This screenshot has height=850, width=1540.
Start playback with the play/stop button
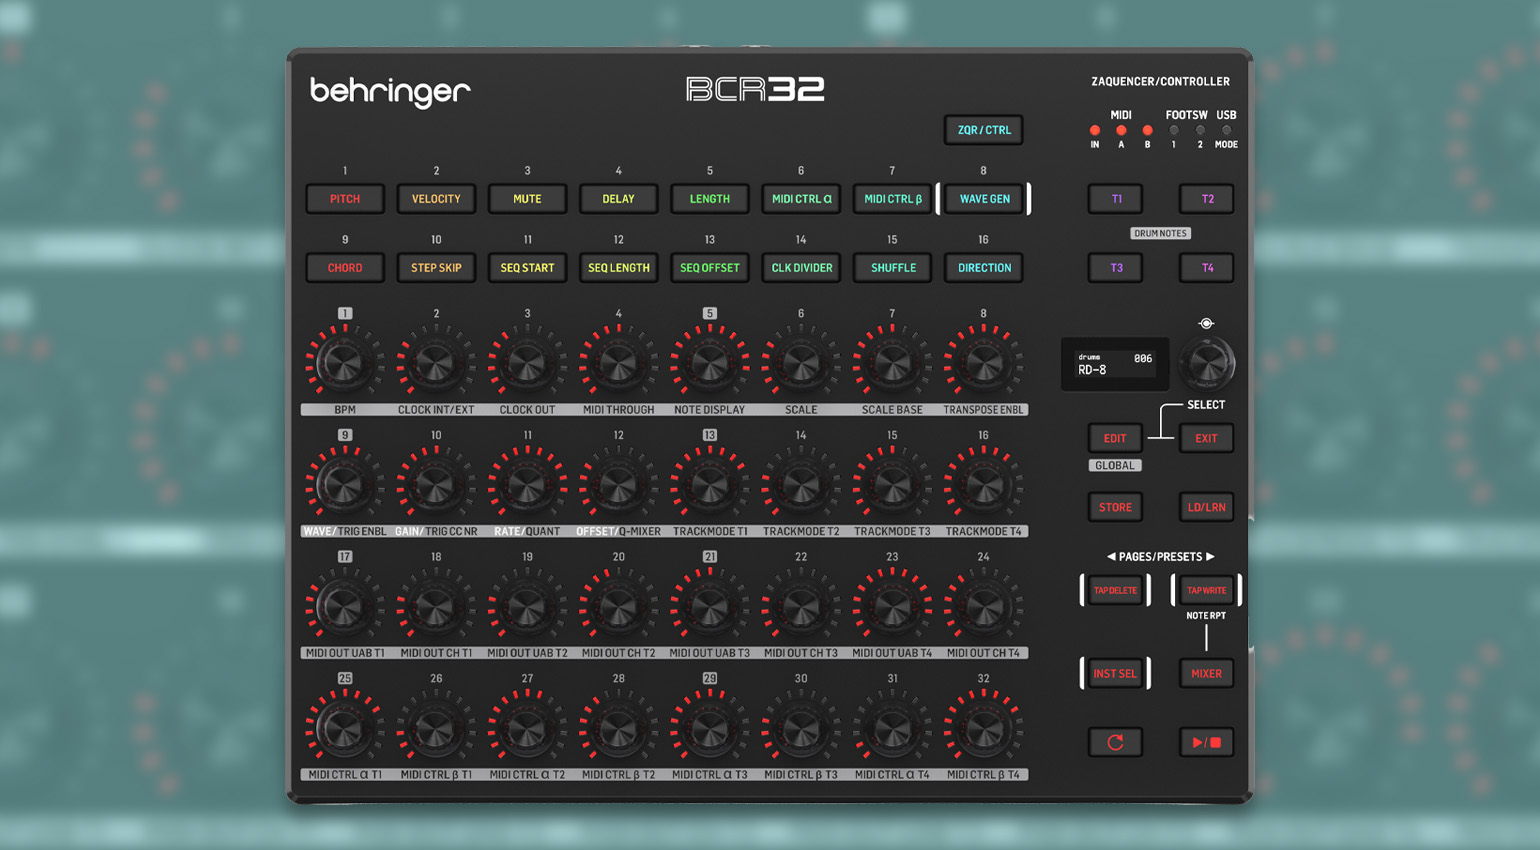(1206, 742)
